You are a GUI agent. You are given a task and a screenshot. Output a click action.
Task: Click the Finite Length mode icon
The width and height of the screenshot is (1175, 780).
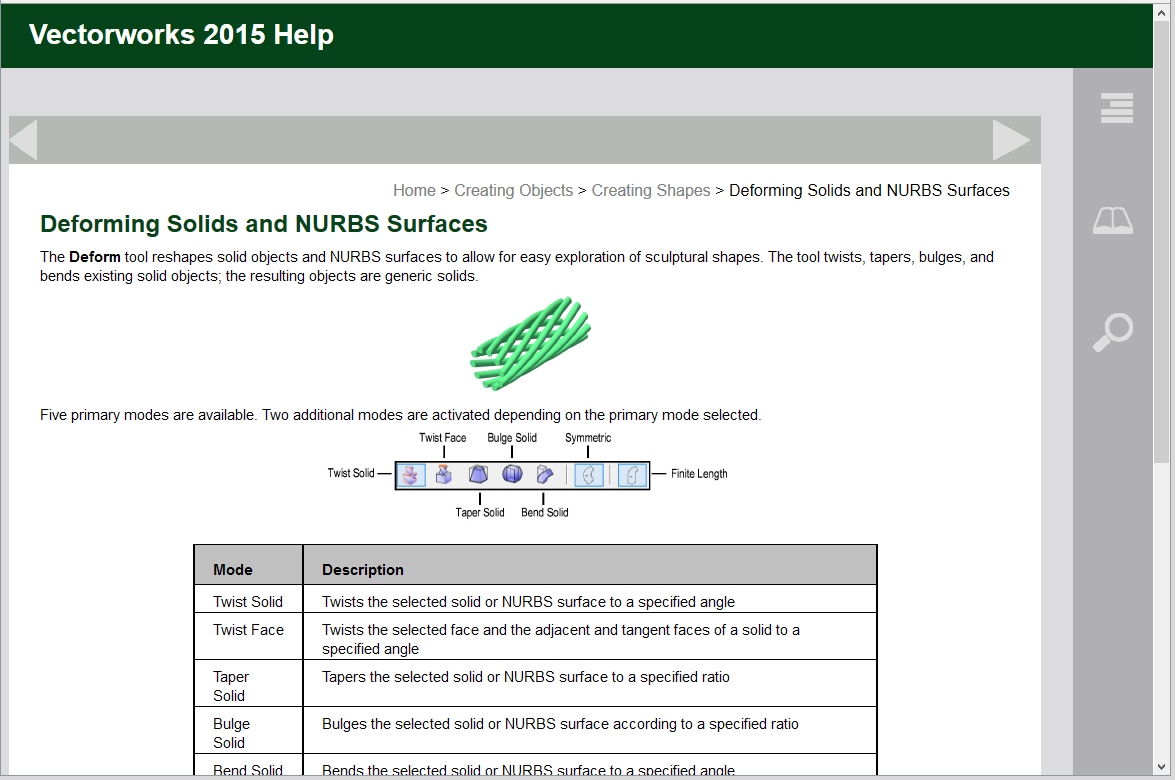tap(632, 475)
